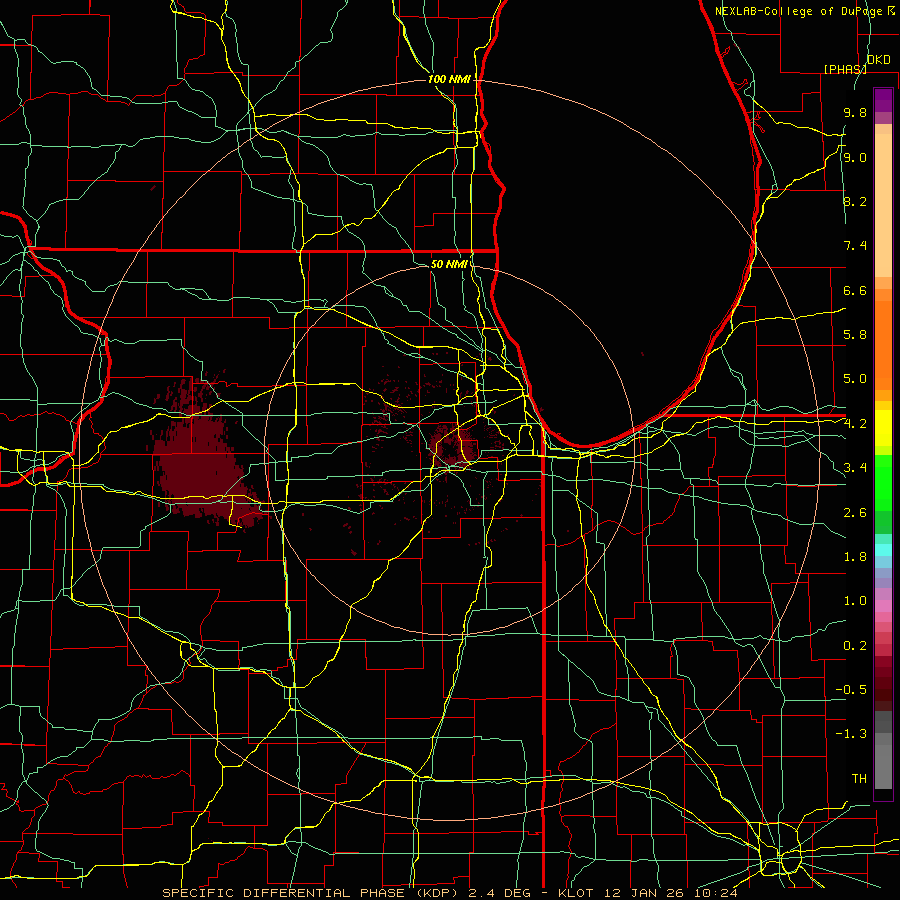
Task: Click the -0.5 color scale value
Action: point(851,690)
